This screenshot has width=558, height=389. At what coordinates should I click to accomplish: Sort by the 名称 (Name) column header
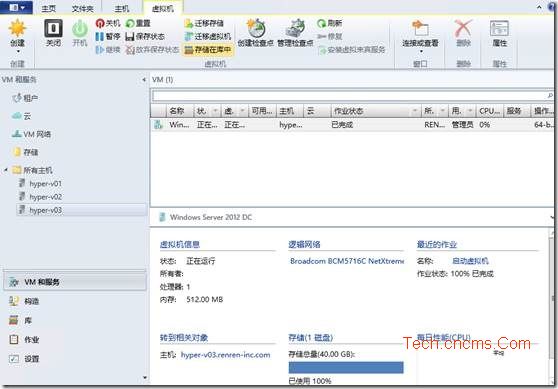coord(180,111)
